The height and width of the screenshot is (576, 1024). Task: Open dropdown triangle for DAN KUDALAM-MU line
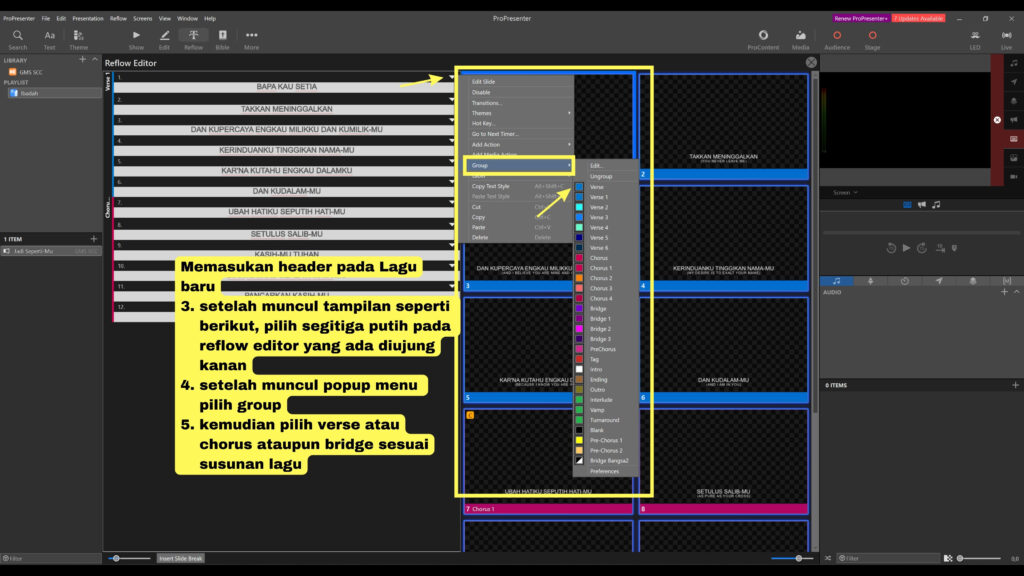tap(451, 182)
